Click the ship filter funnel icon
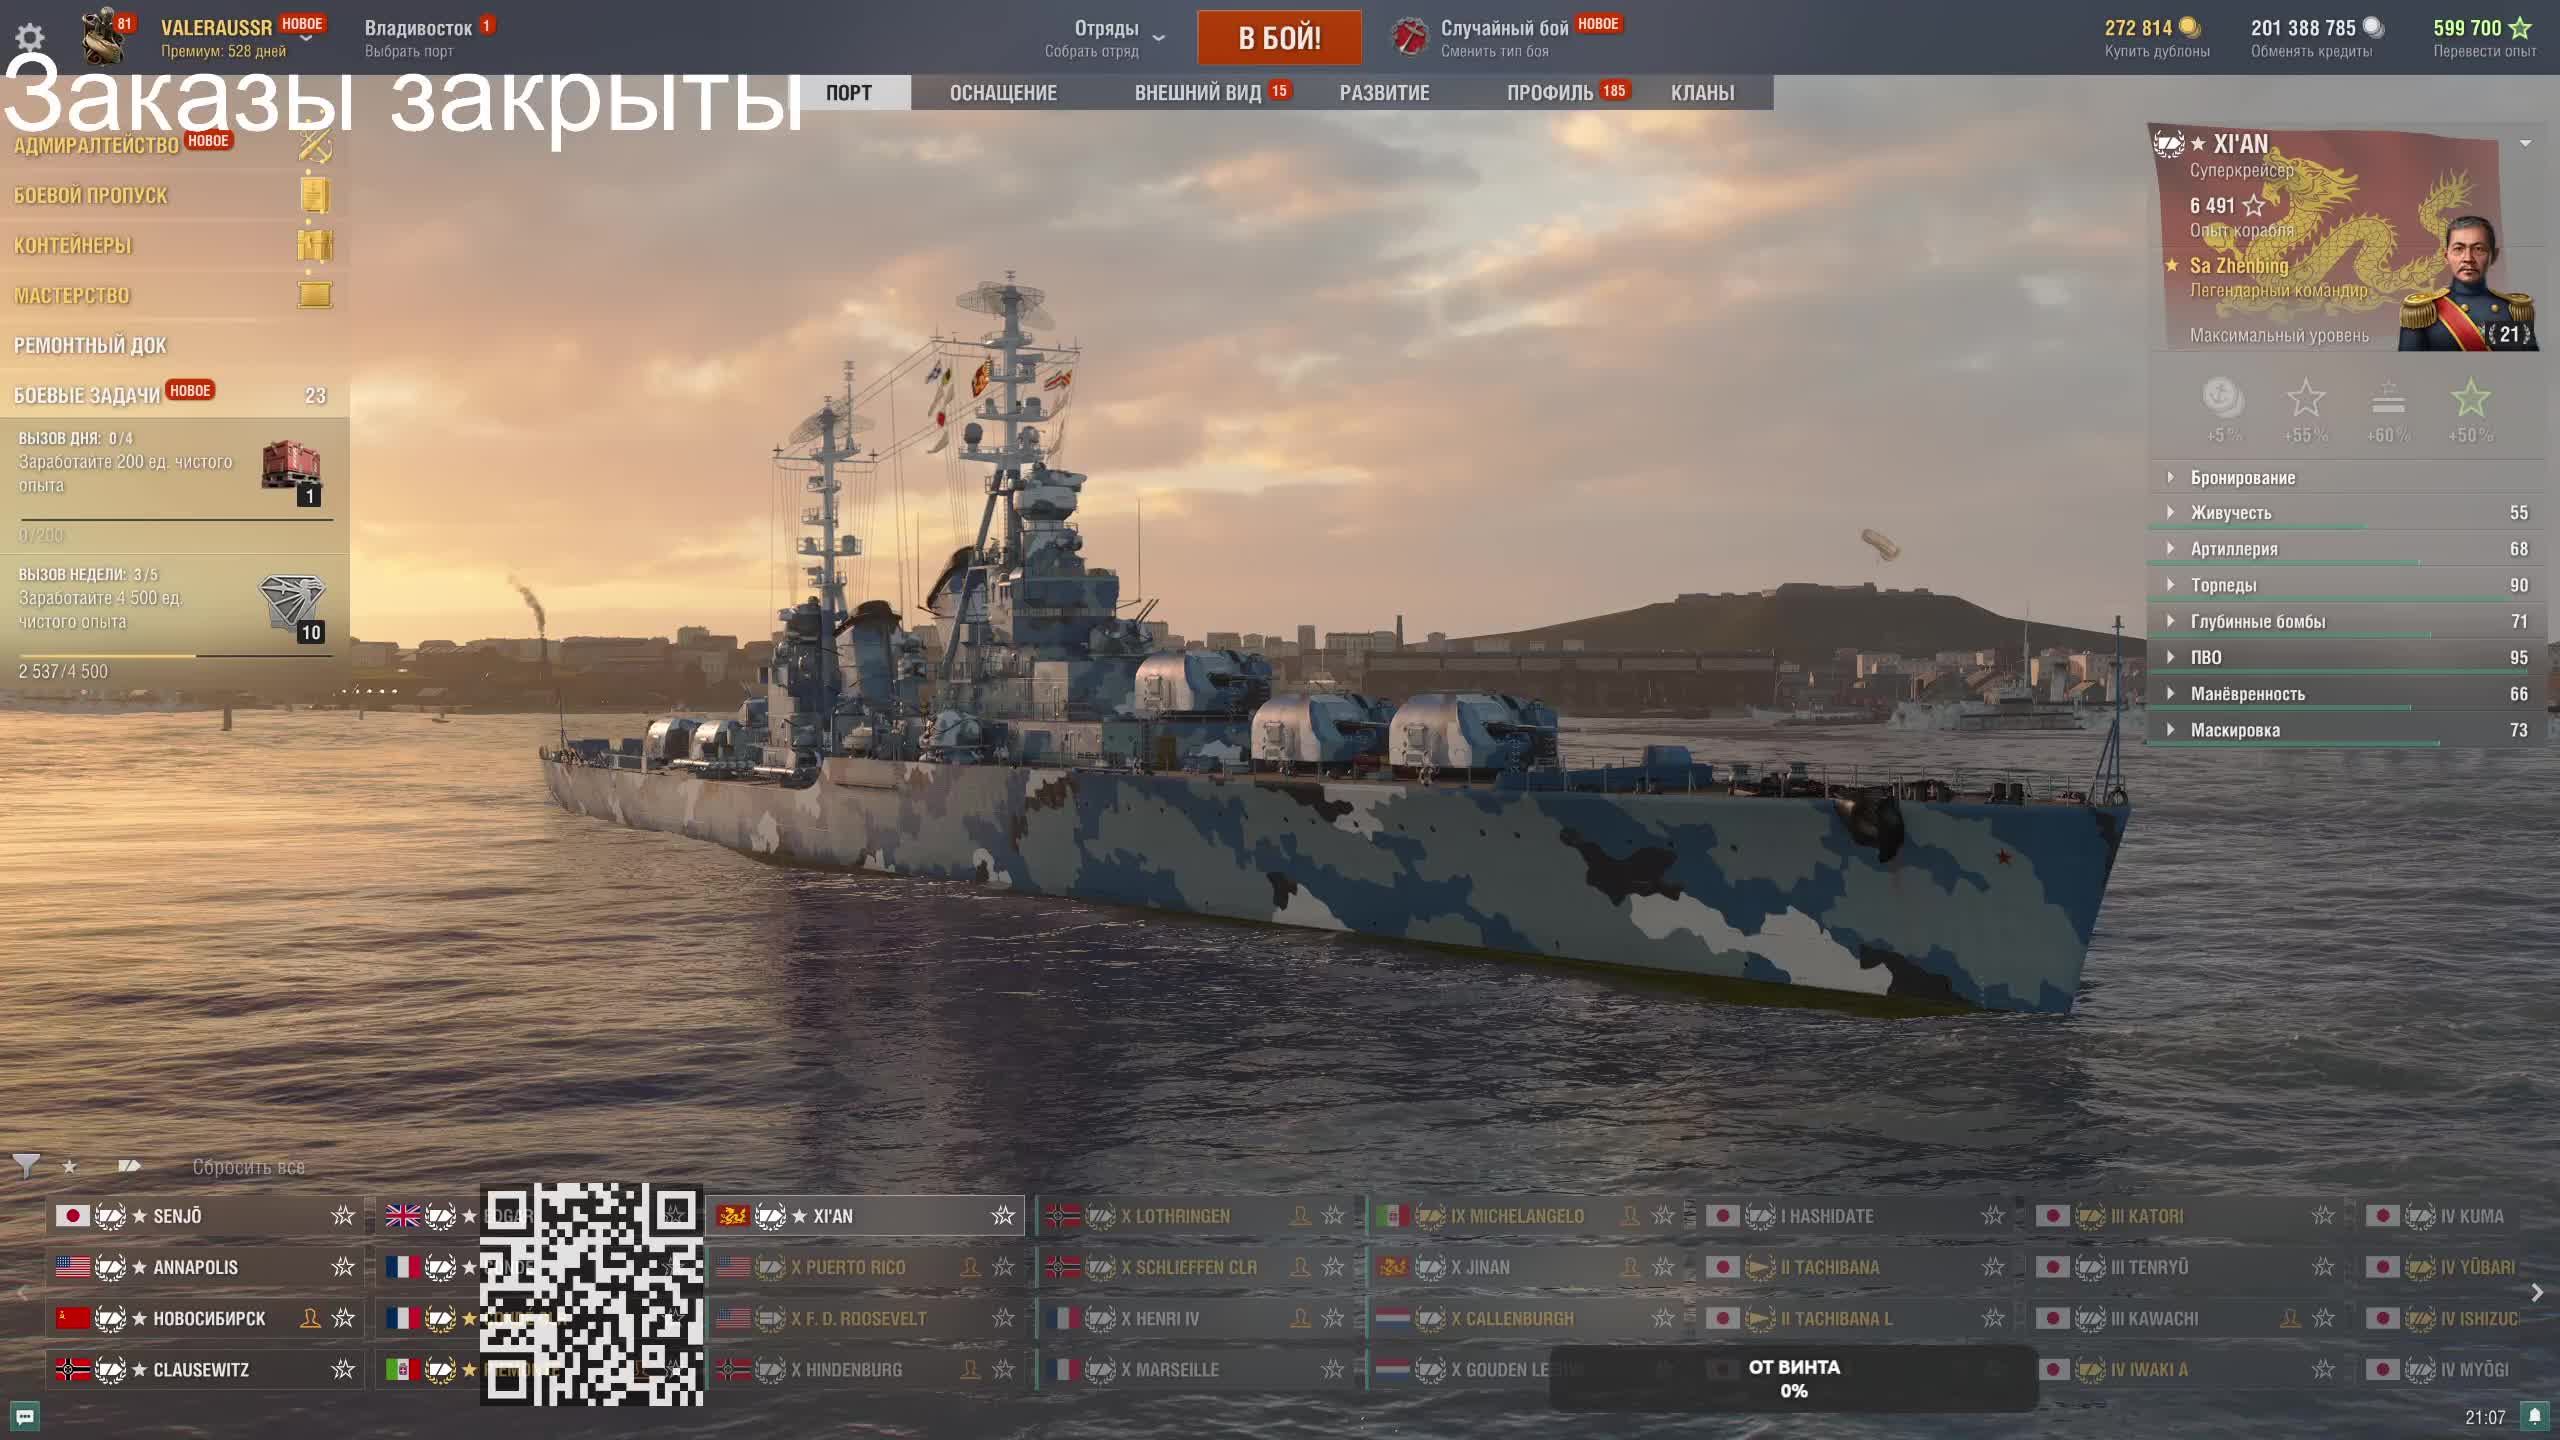This screenshot has width=2560, height=1440. [x=26, y=1166]
